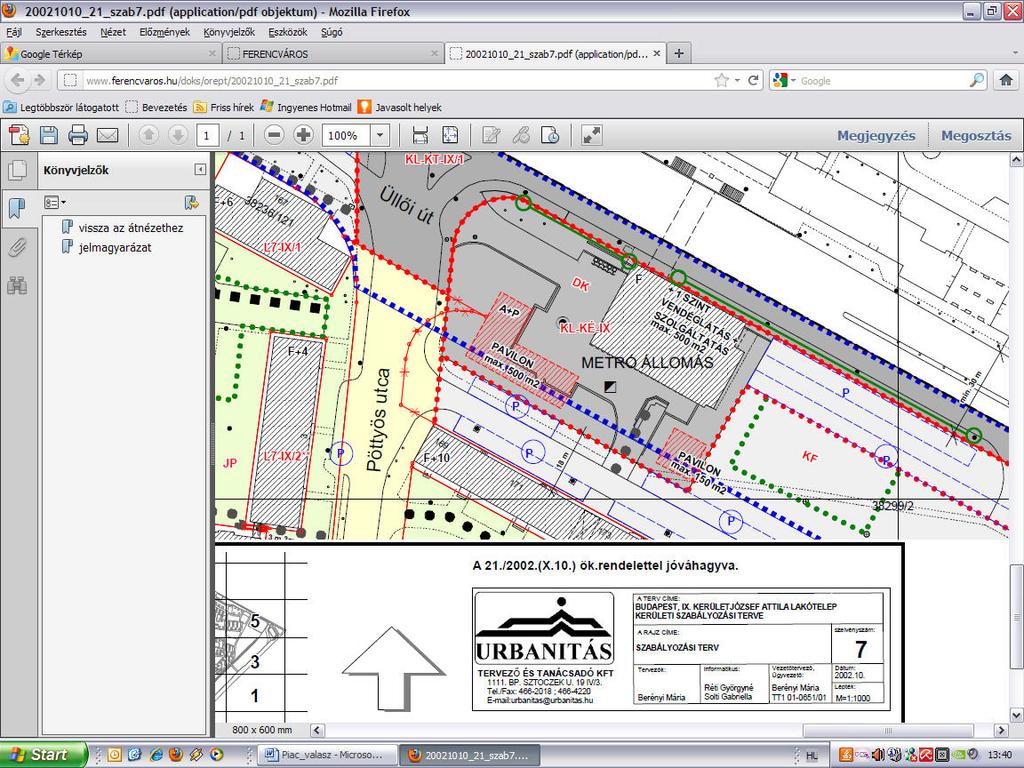1024x768 pixels.
Task: Bookmark this page with star icon
Action: point(721,80)
